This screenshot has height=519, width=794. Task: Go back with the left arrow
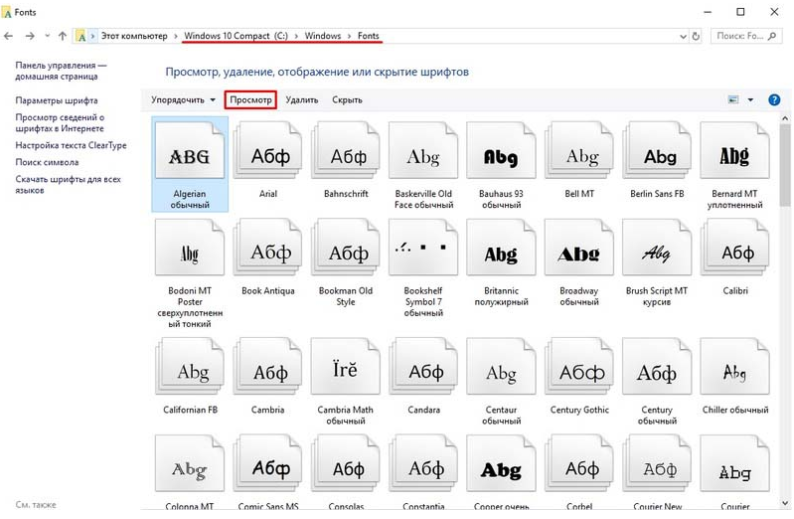9,36
